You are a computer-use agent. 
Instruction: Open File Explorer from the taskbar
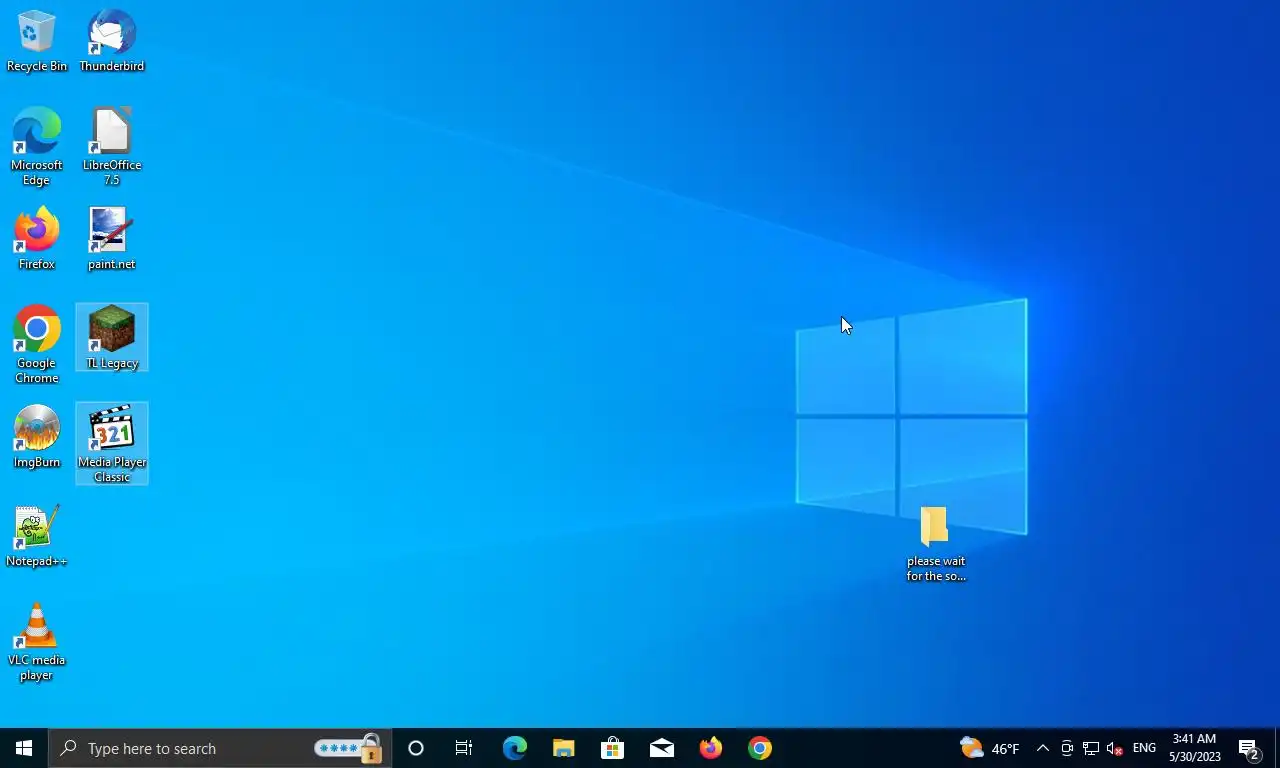[x=563, y=748]
